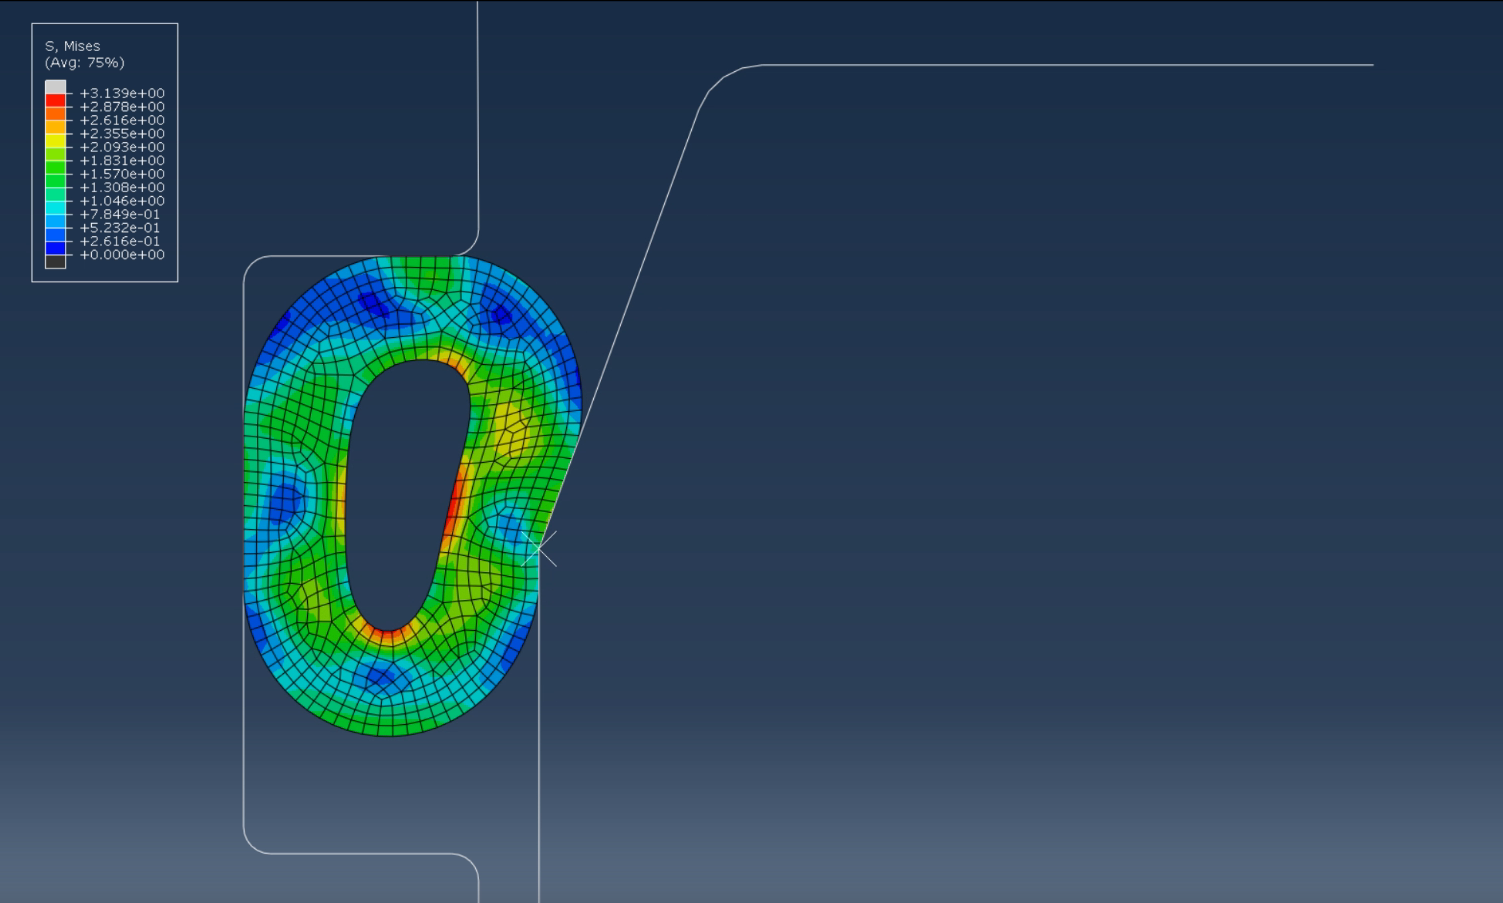Select the gray top legend swatch
This screenshot has height=903, width=1503.
click(x=55, y=87)
